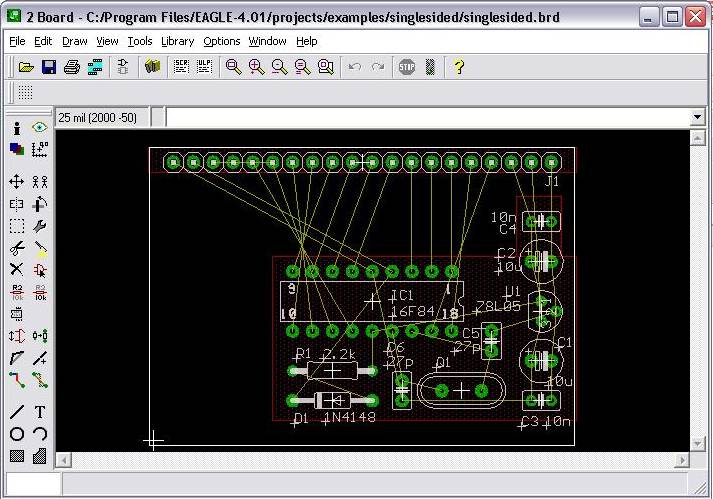Select the Arc tool

pyautogui.click(x=40, y=434)
